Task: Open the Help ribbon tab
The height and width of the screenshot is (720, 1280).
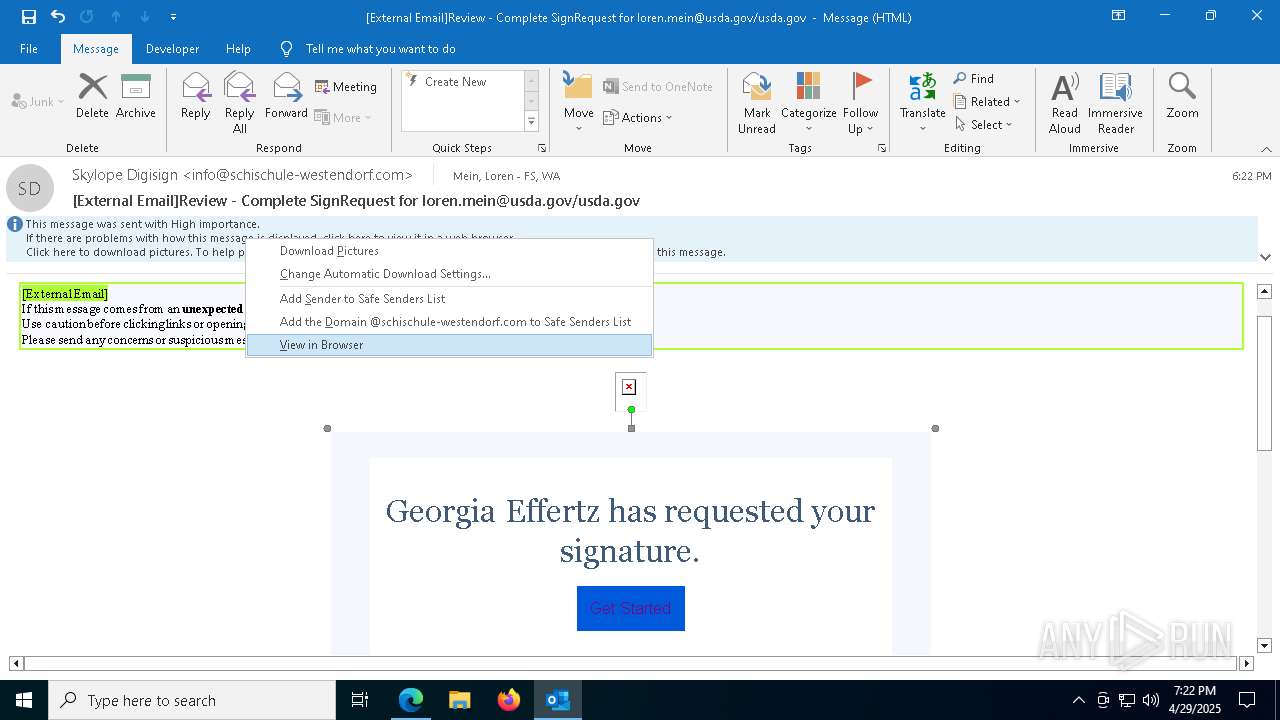Action: pos(238,48)
